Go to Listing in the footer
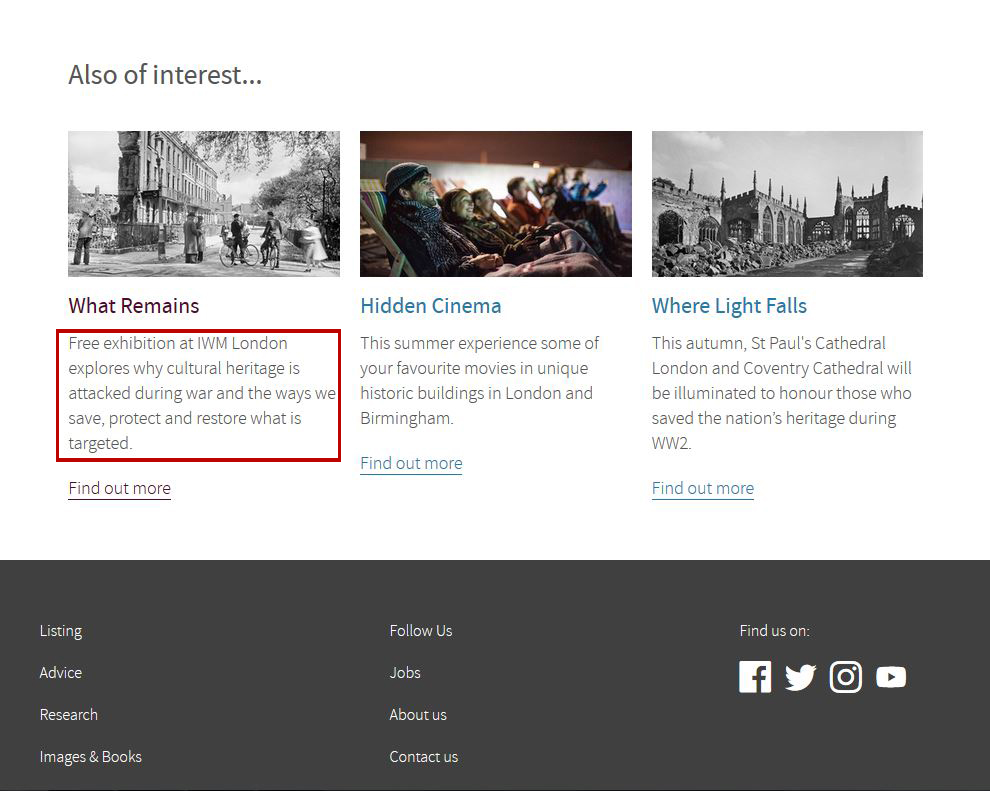This screenshot has height=791, width=990. (x=61, y=631)
